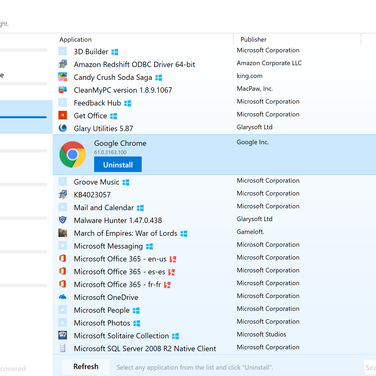
Task: Select the Microsoft People entry
Action: point(102,310)
